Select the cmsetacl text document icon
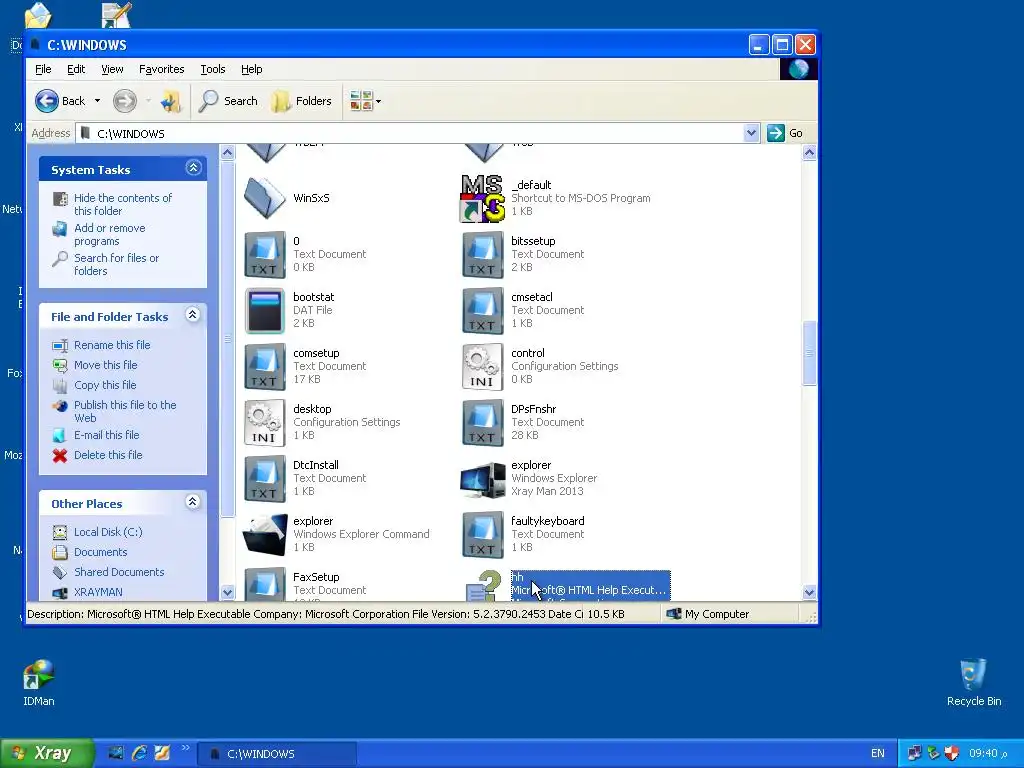 coord(483,311)
